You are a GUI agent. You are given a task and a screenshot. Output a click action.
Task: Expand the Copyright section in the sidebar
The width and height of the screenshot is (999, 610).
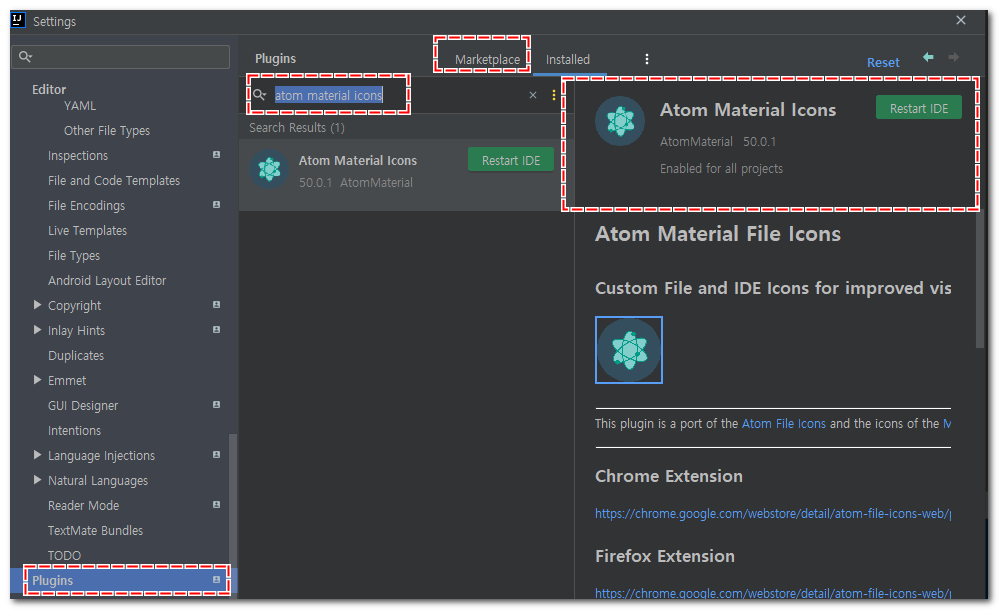coord(38,305)
